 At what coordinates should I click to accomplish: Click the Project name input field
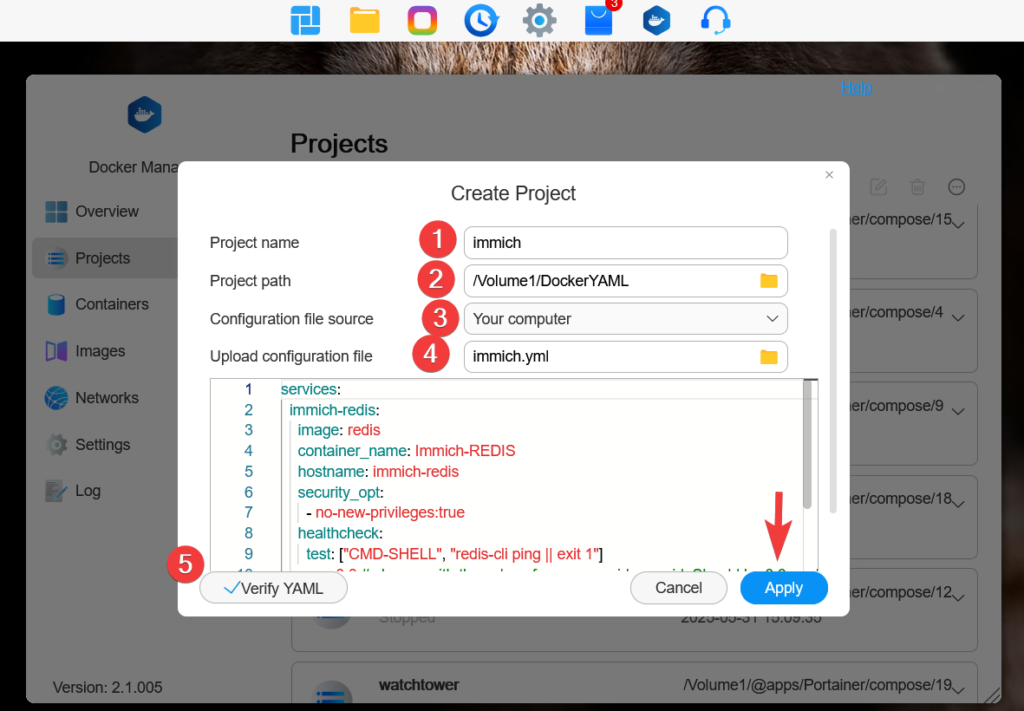(625, 243)
